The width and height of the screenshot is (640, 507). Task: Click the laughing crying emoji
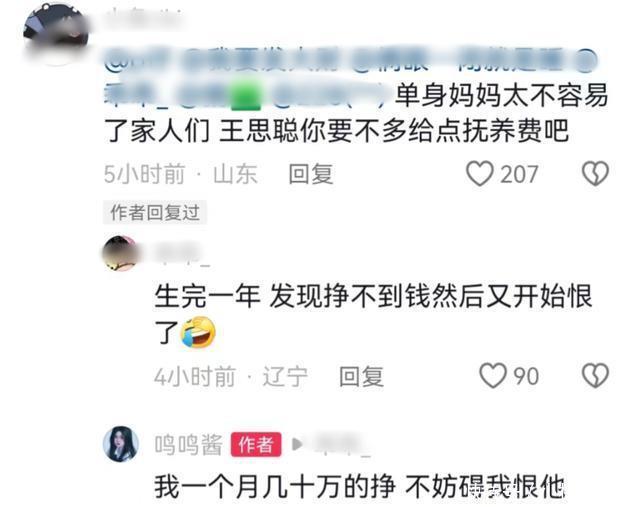198,332
